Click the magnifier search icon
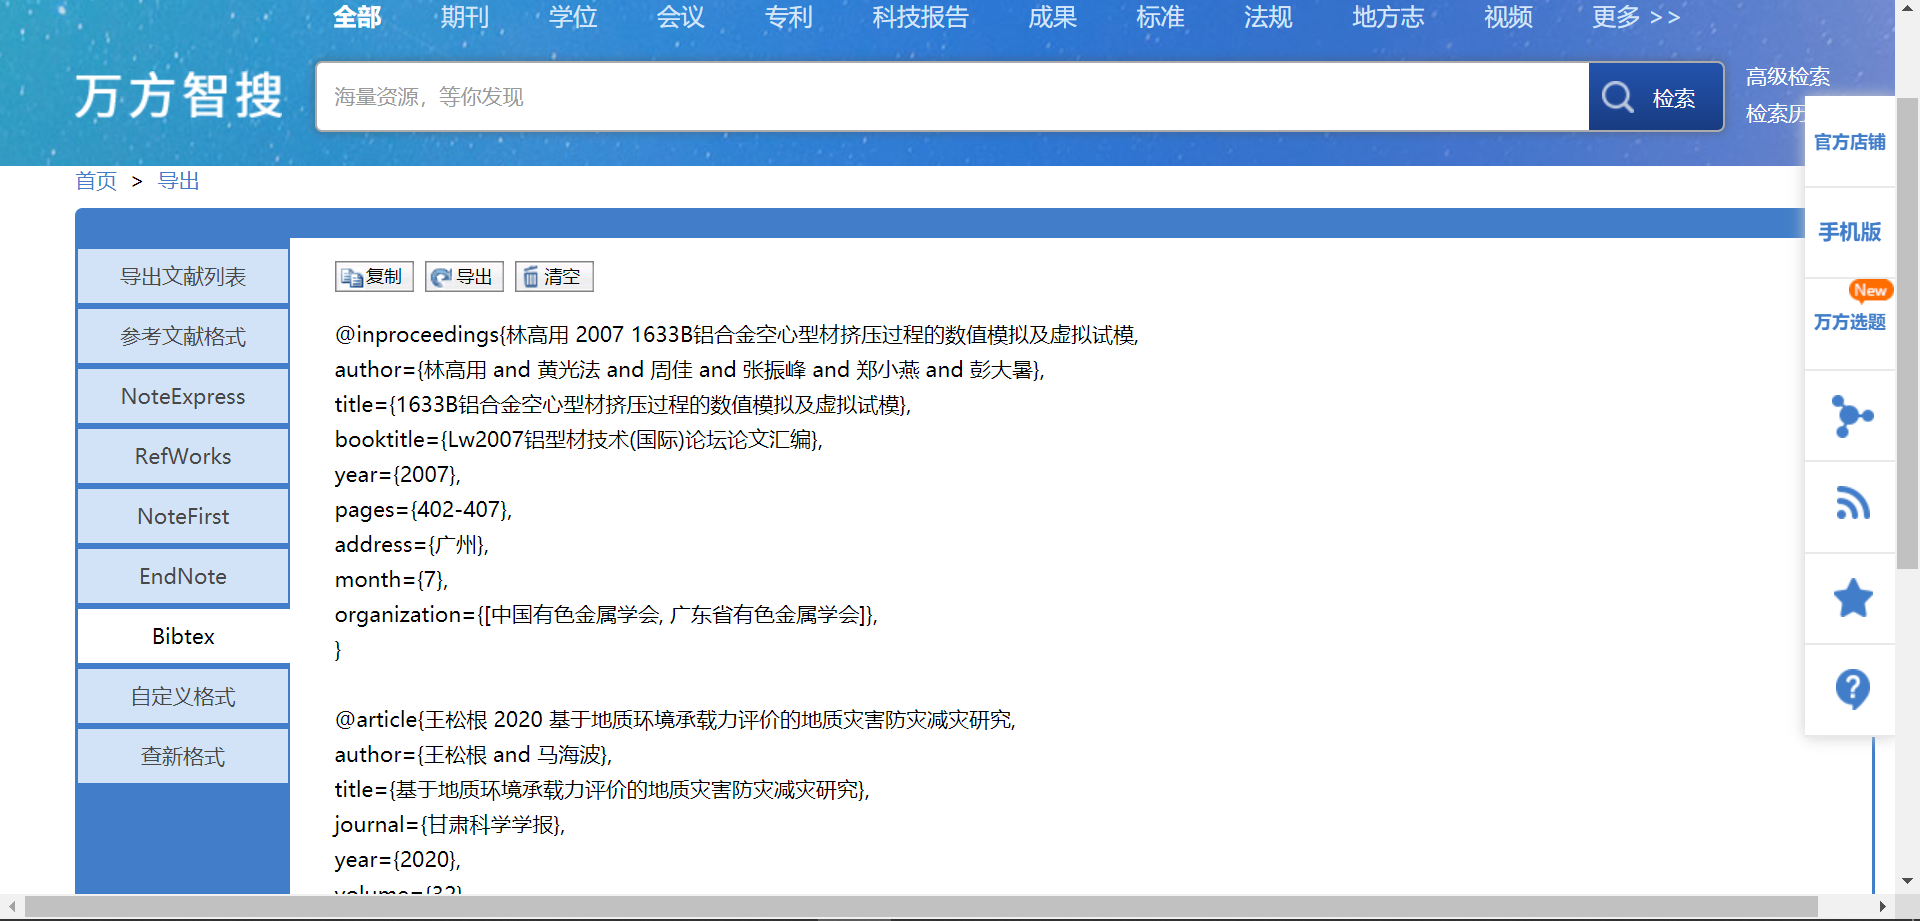This screenshot has width=1920, height=921. click(x=1617, y=97)
